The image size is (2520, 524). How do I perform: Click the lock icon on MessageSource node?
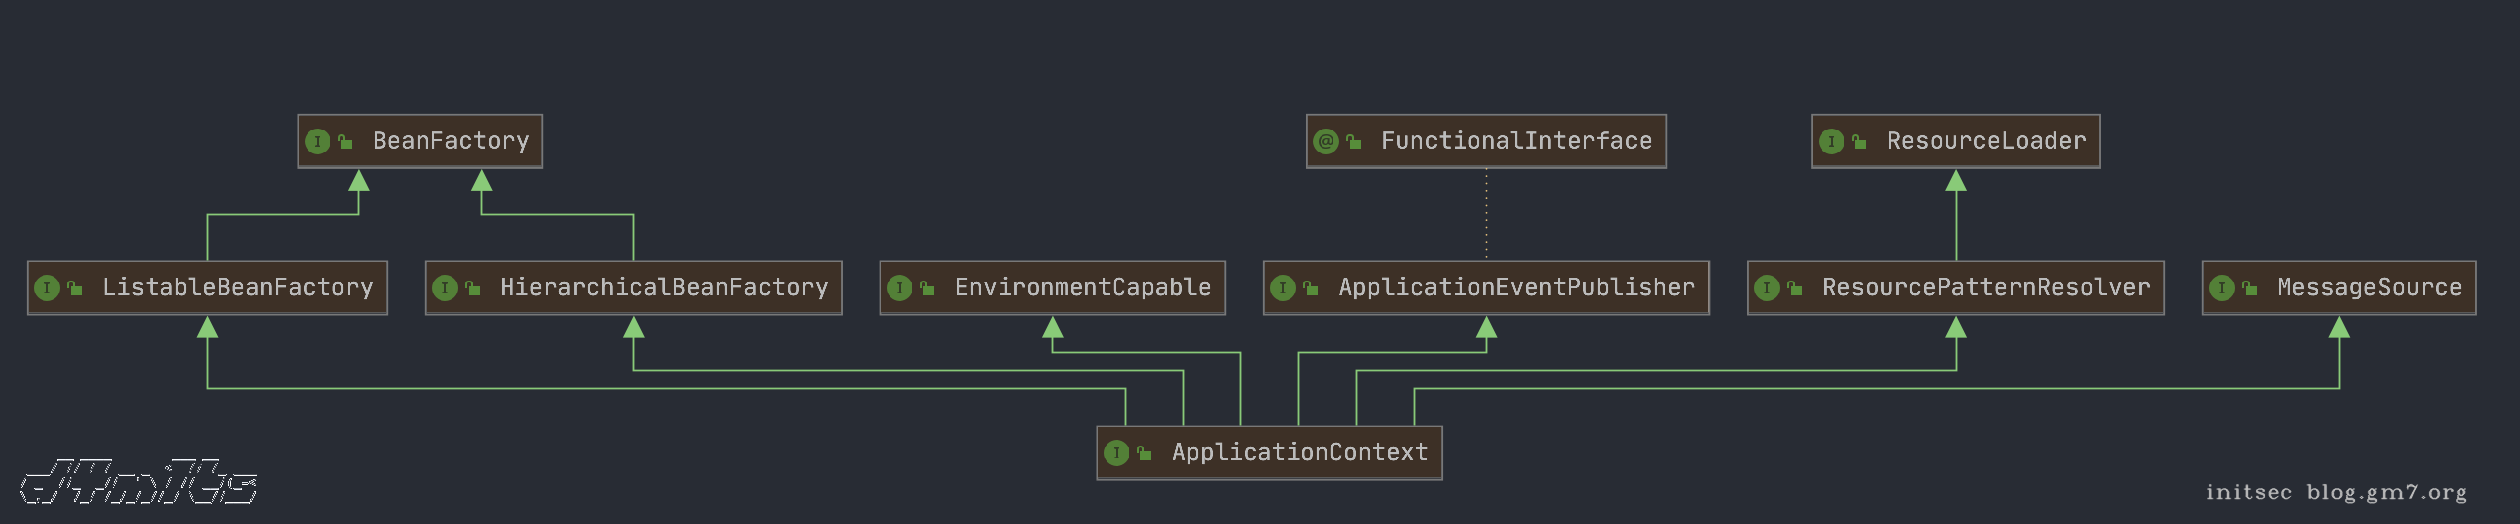[2249, 289]
